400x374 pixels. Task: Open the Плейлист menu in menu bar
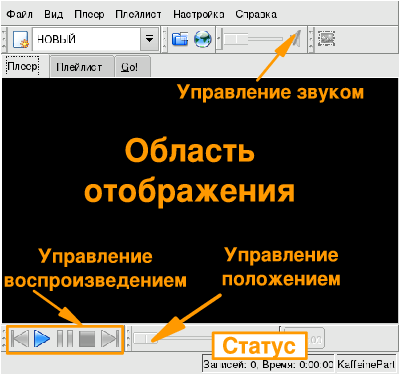[x=138, y=15]
